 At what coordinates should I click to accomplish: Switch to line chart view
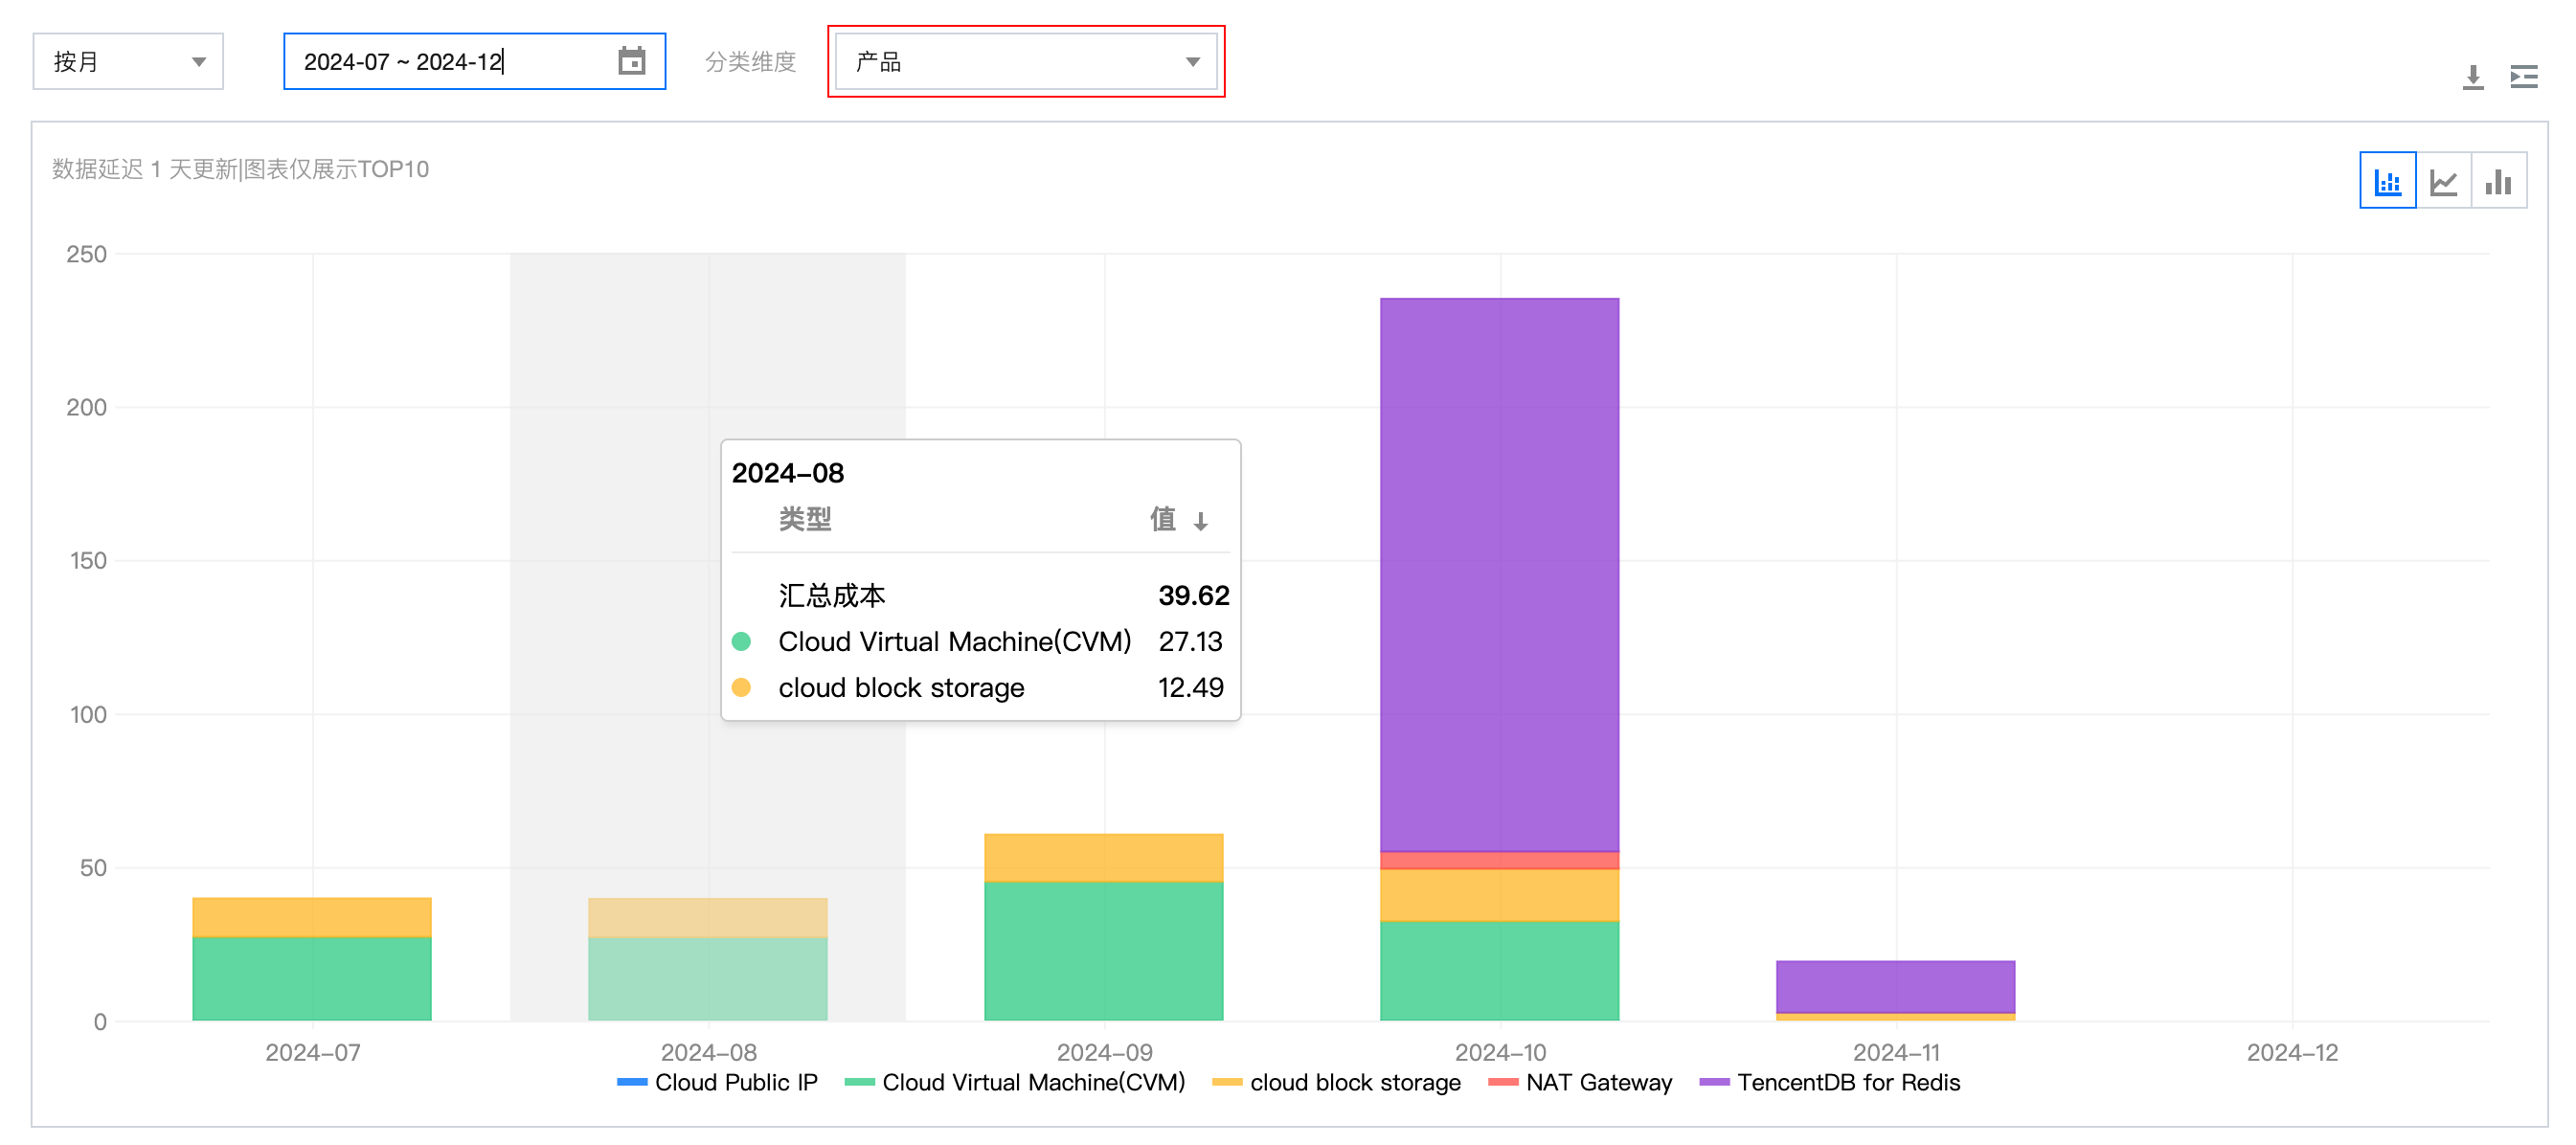coord(2443,181)
